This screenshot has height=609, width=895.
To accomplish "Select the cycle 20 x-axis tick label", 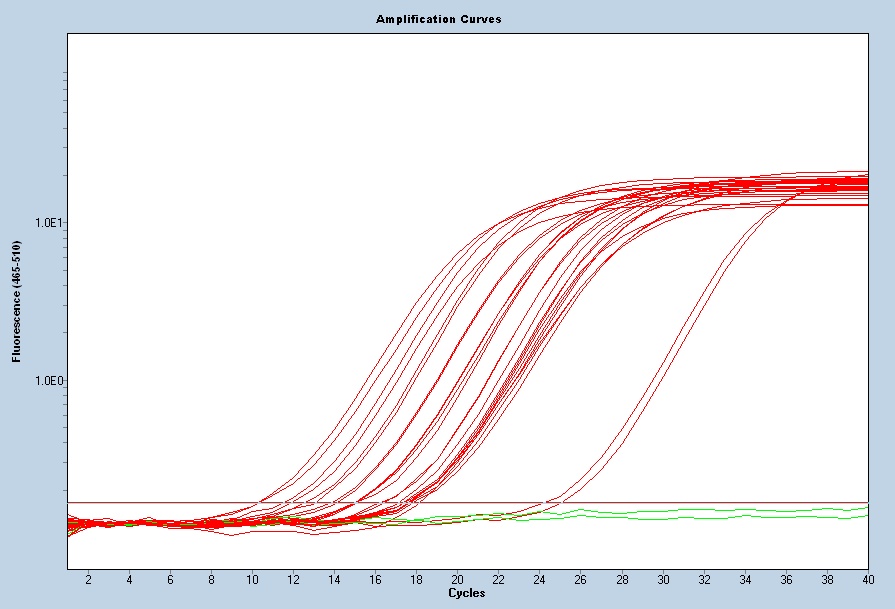I will click(x=457, y=580).
